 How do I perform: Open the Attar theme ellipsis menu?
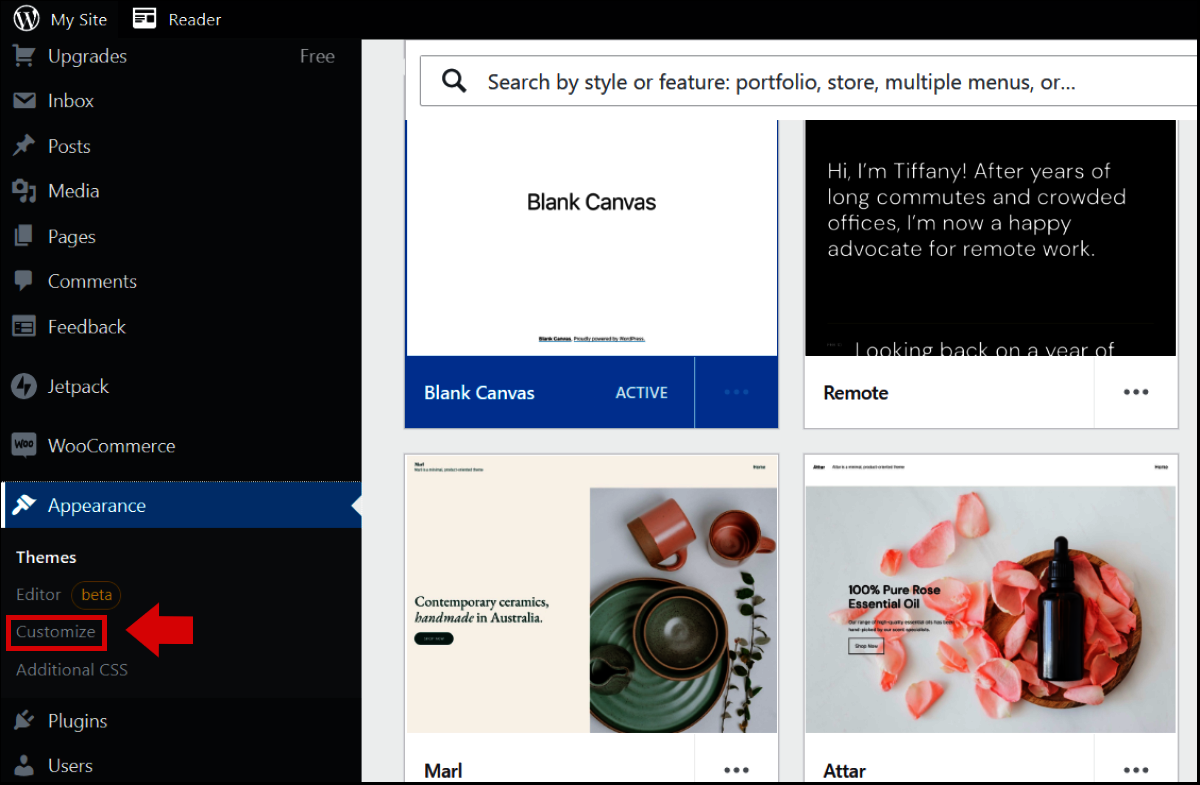tap(1136, 769)
